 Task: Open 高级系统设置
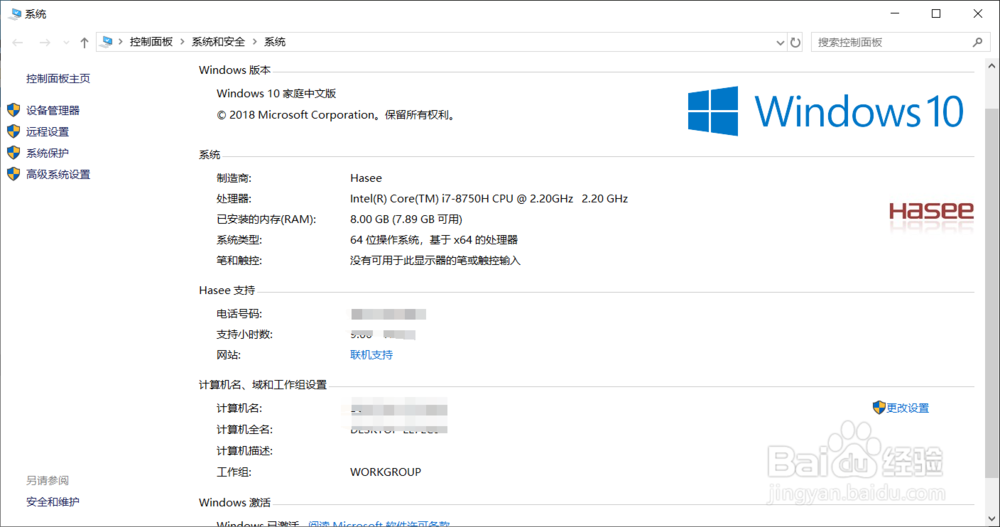[58, 174]
